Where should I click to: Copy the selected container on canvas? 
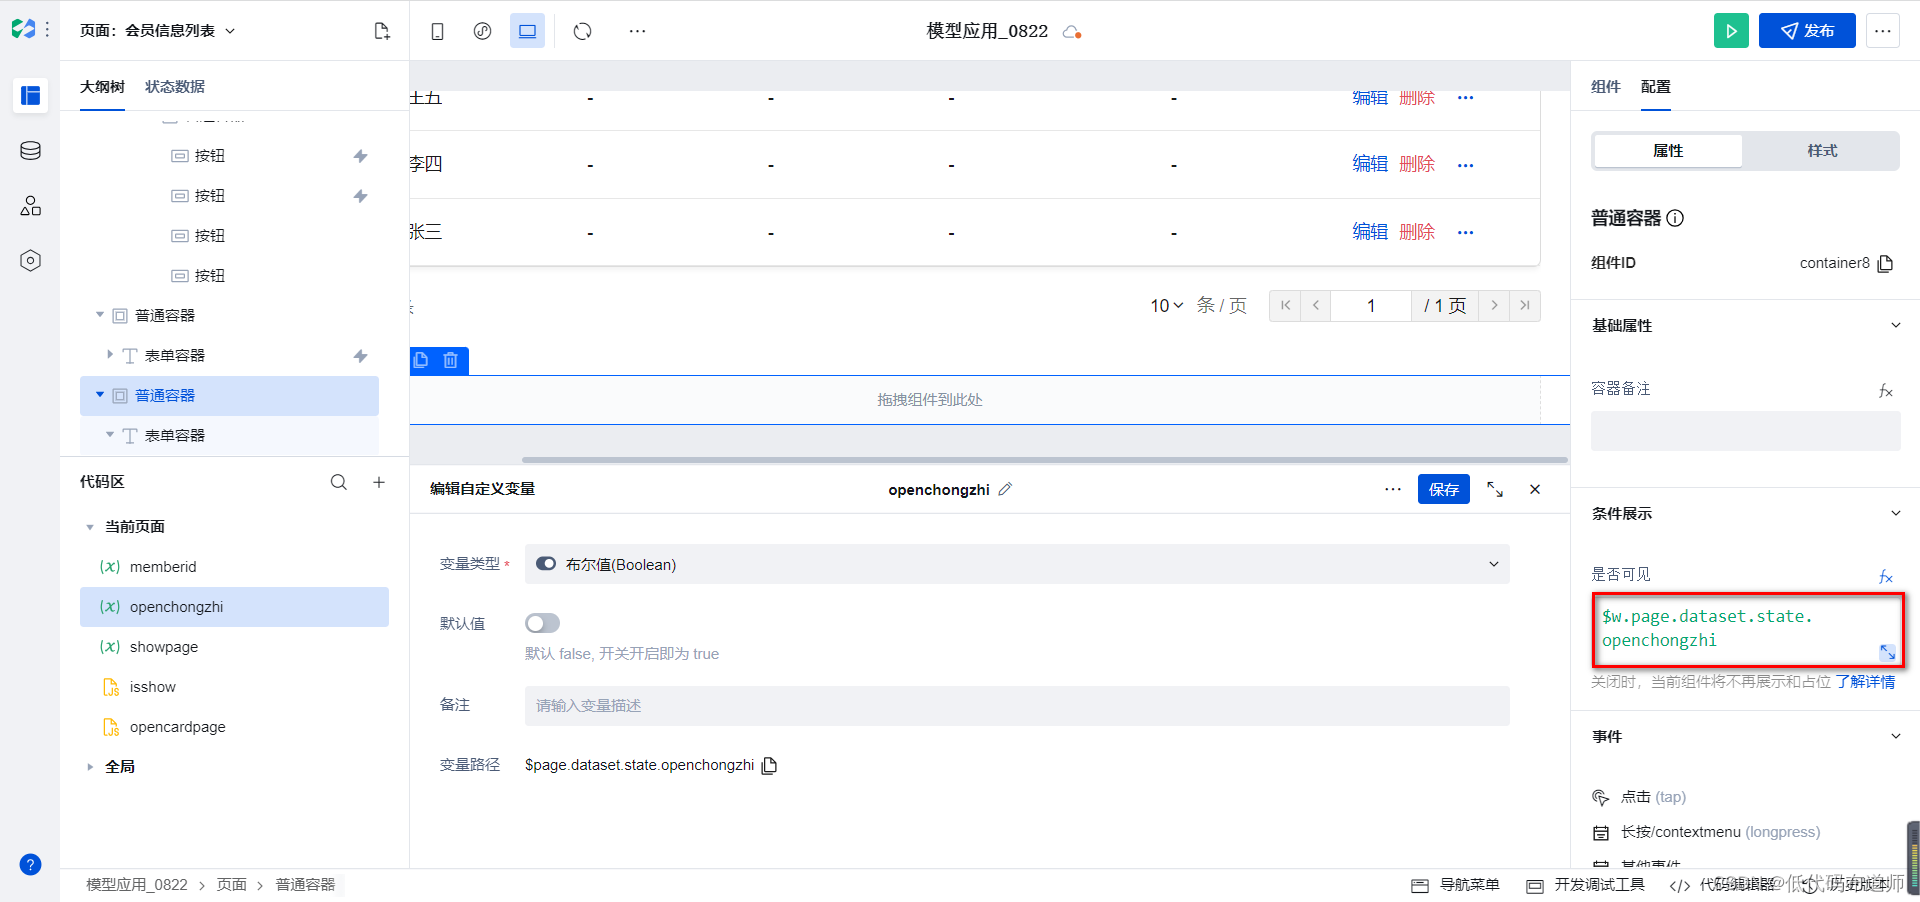(421, 360)
